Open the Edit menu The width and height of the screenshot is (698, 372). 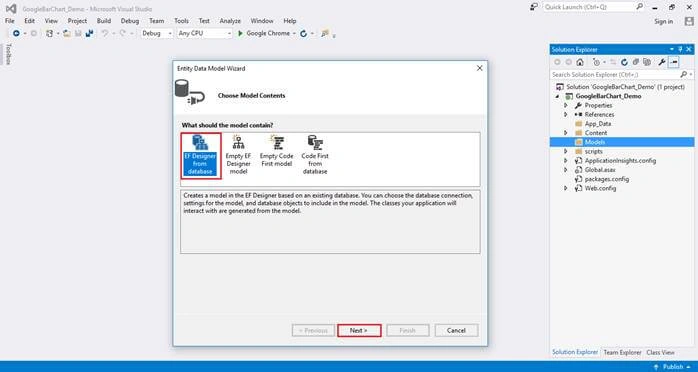pyautogui.click(x=29, y=21)
